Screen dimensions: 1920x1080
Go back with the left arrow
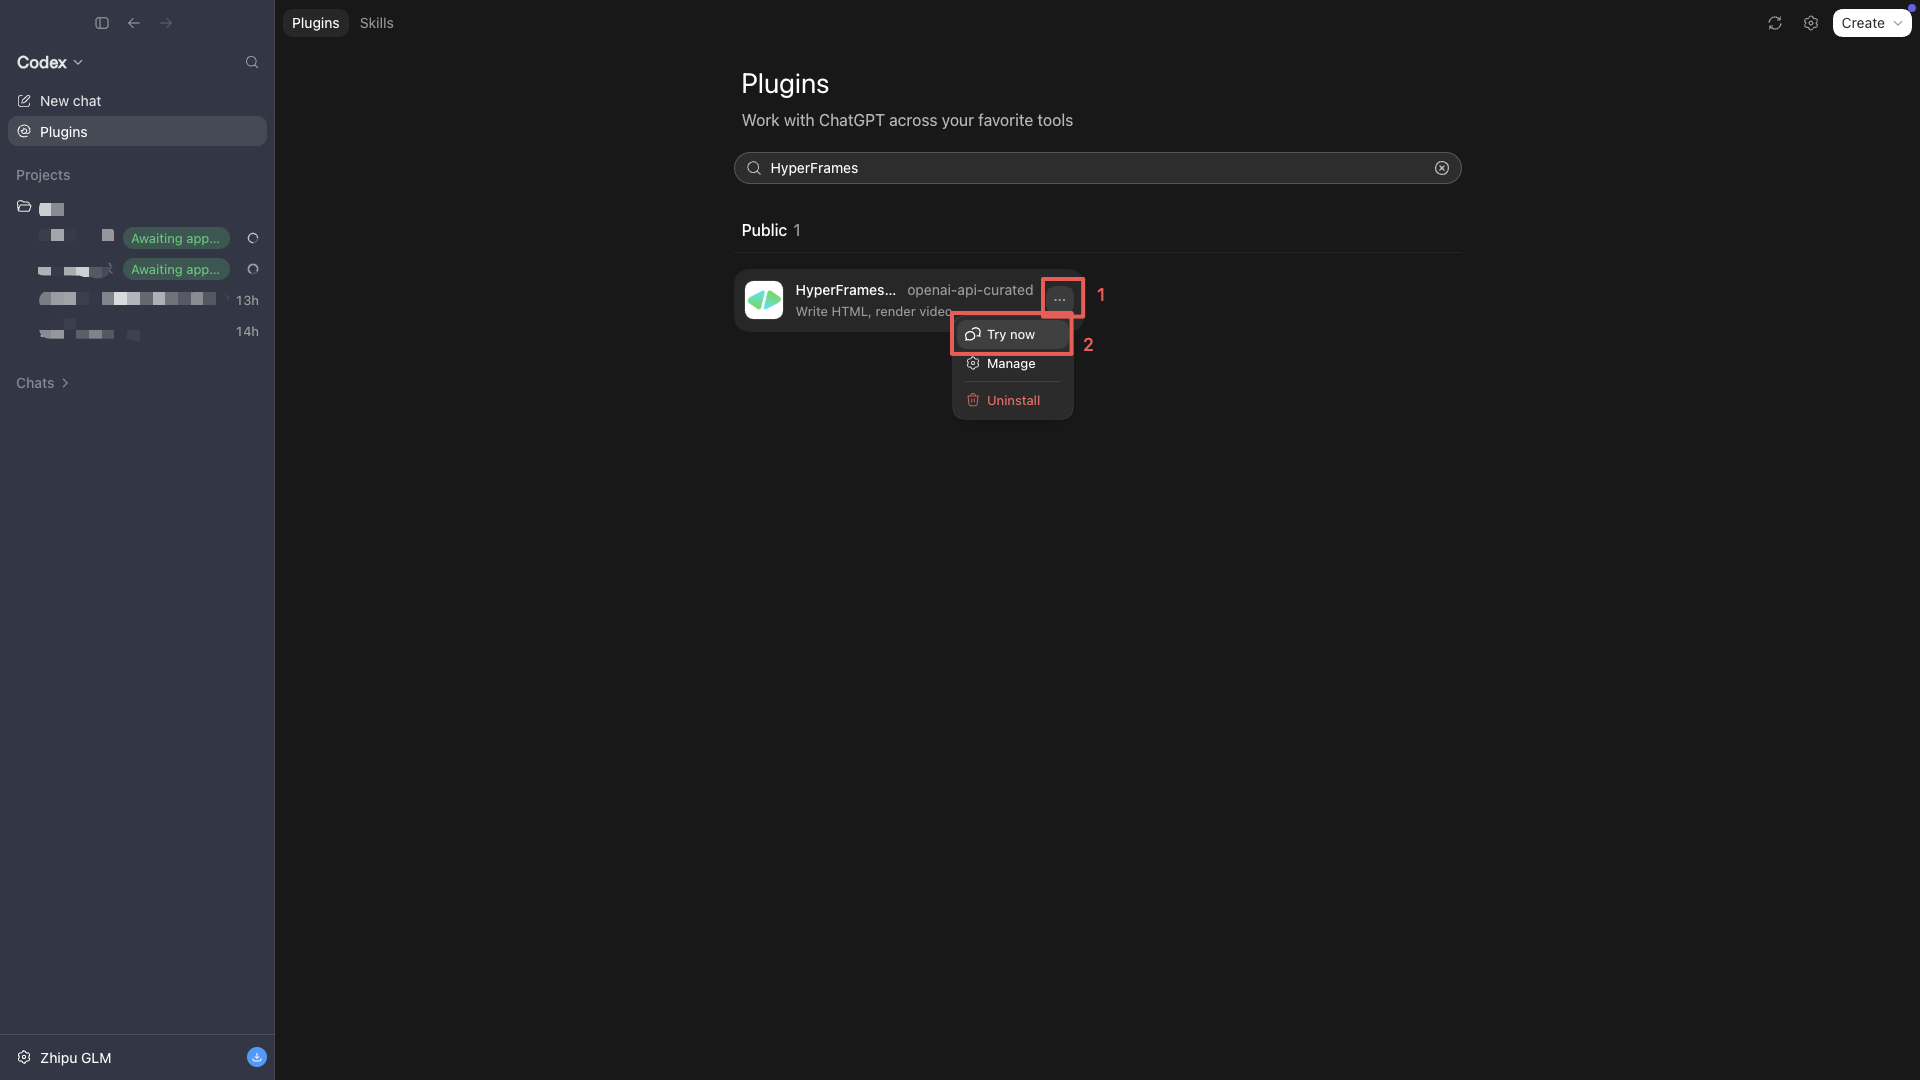point(134,23)
